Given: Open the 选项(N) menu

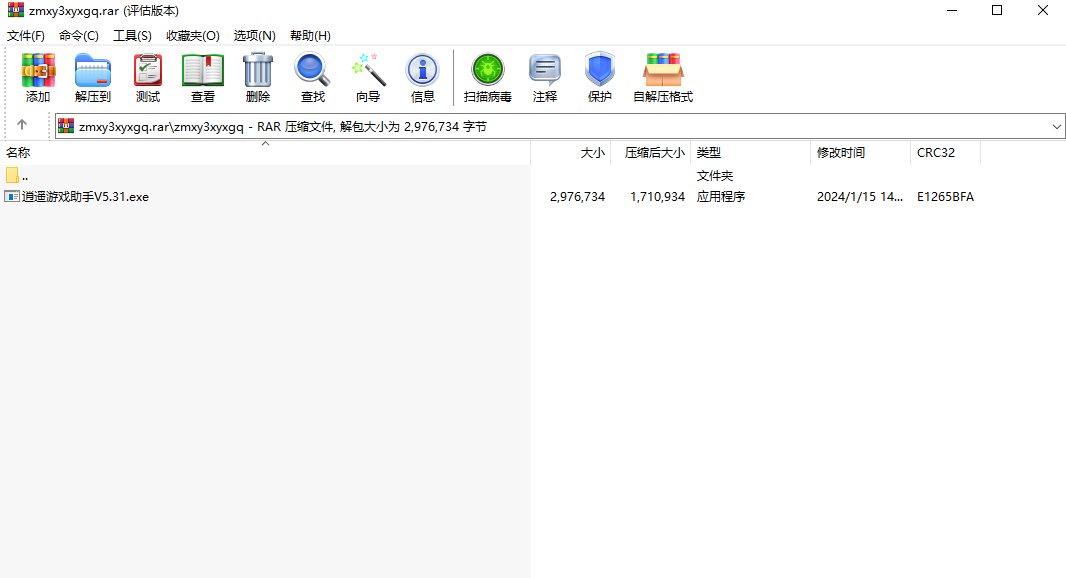Looking at the screenshot, I should [x=254, y=35].
